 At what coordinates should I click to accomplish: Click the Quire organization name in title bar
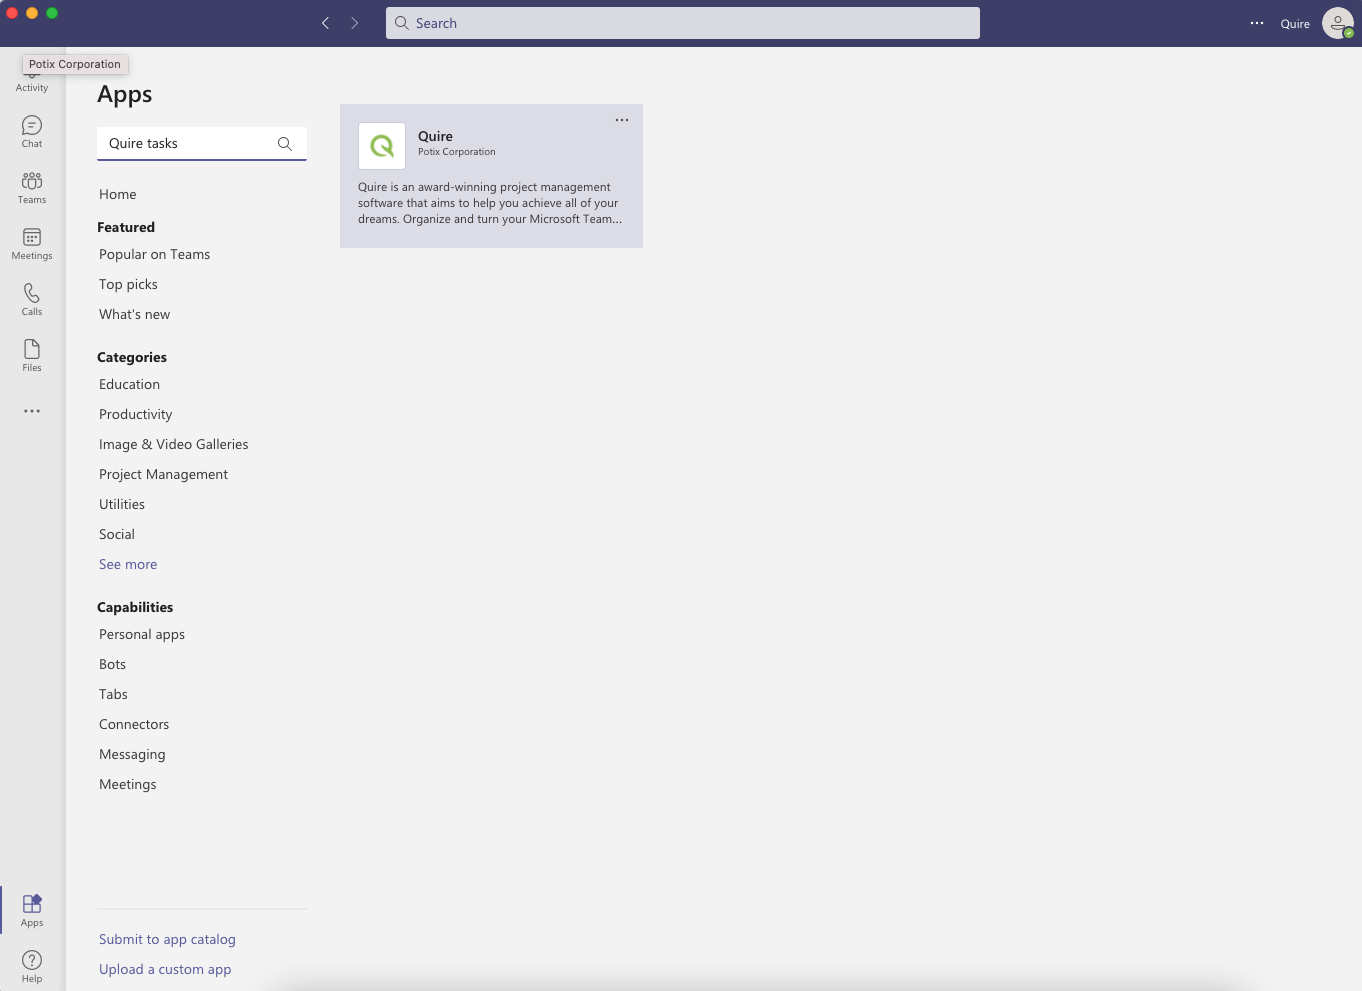[x=1295, y=24]
